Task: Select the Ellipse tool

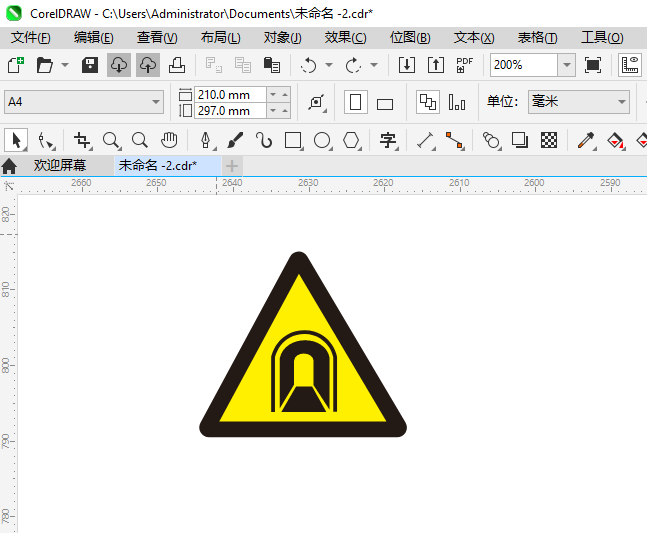Action: click(322, 140)
